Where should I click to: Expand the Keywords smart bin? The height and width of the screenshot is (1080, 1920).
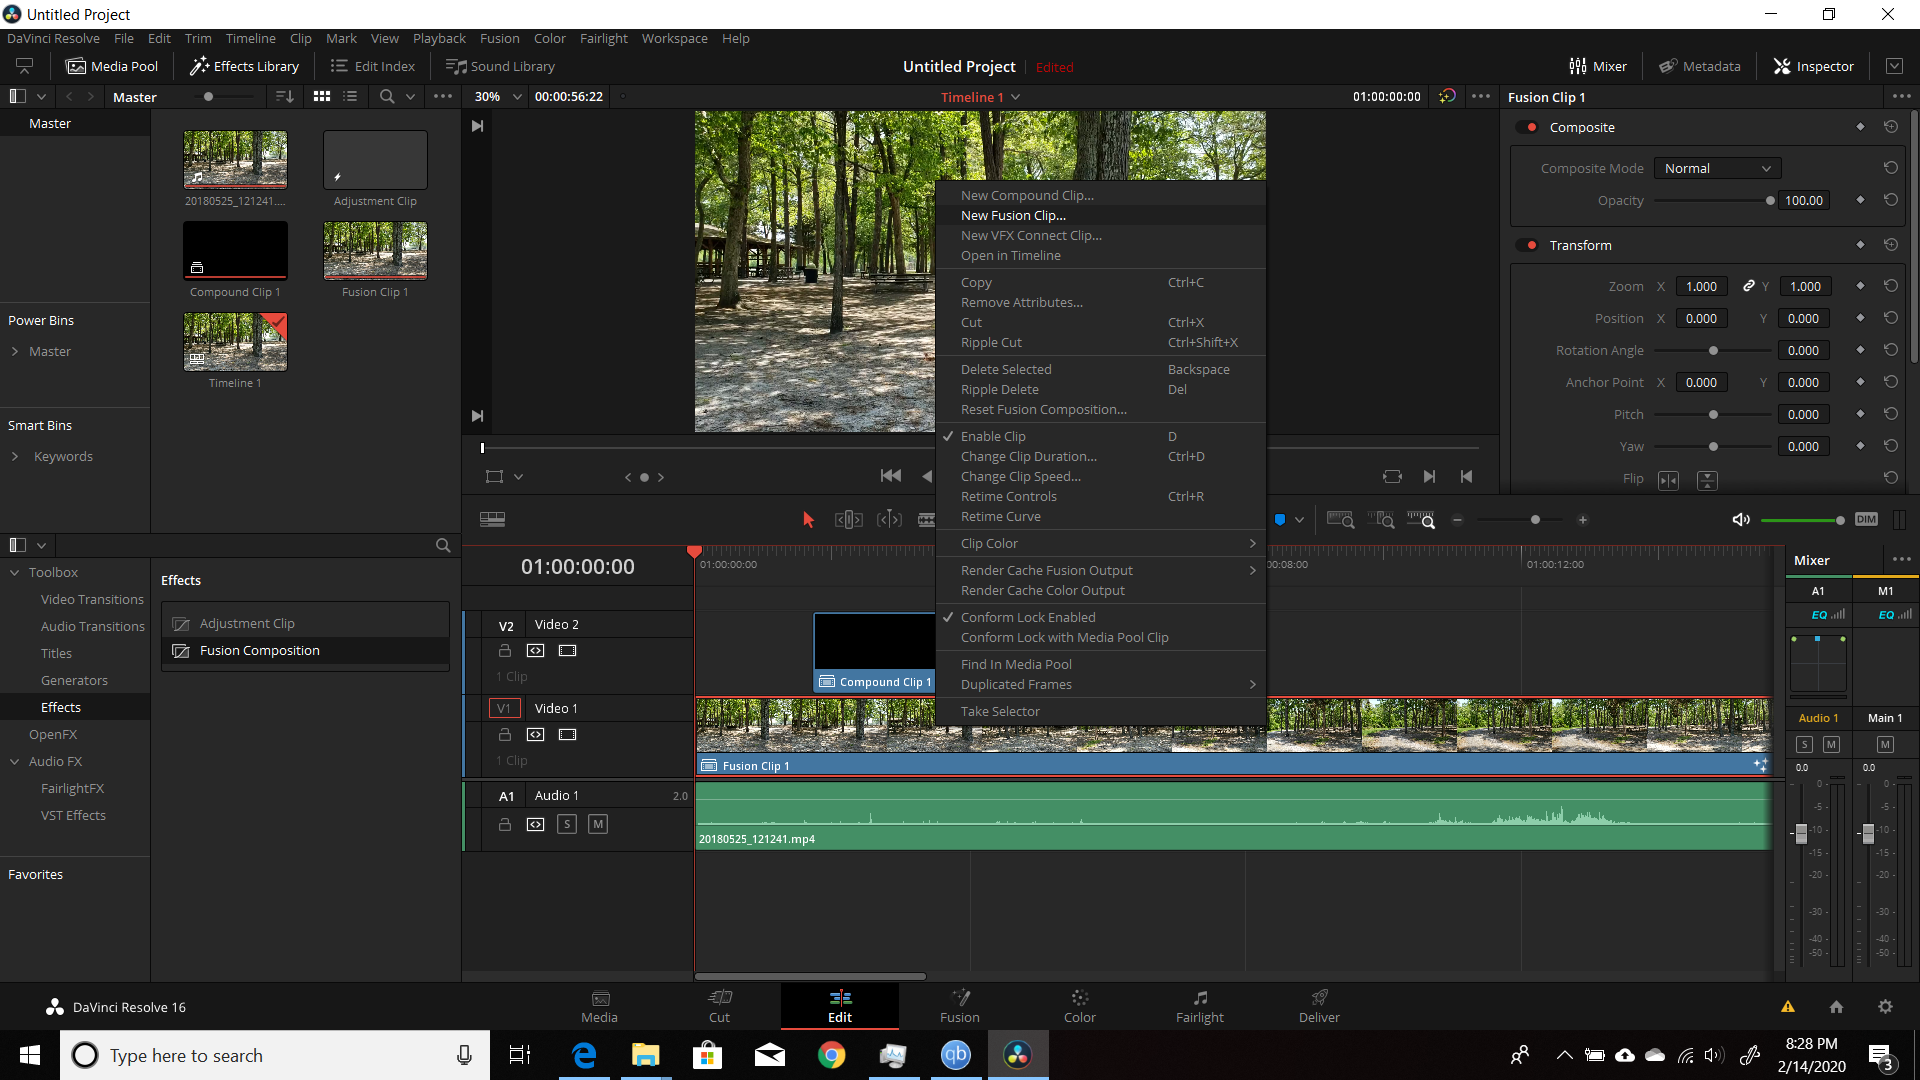pos(15,457)
